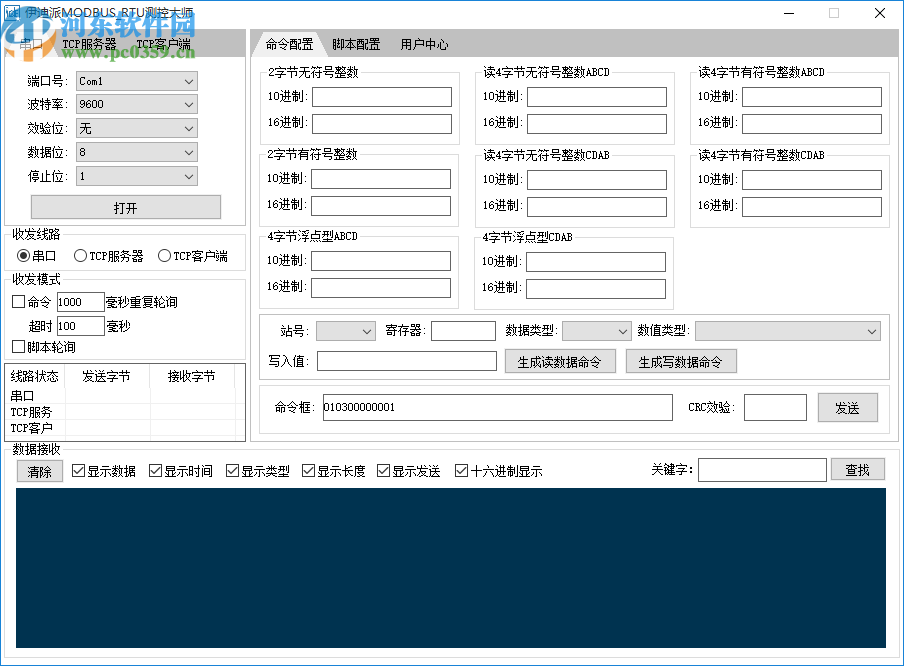Viewport: 904px width, 666px height.
Task: Select the TCP客户端 line option
Action: click(x=163, y=255)
